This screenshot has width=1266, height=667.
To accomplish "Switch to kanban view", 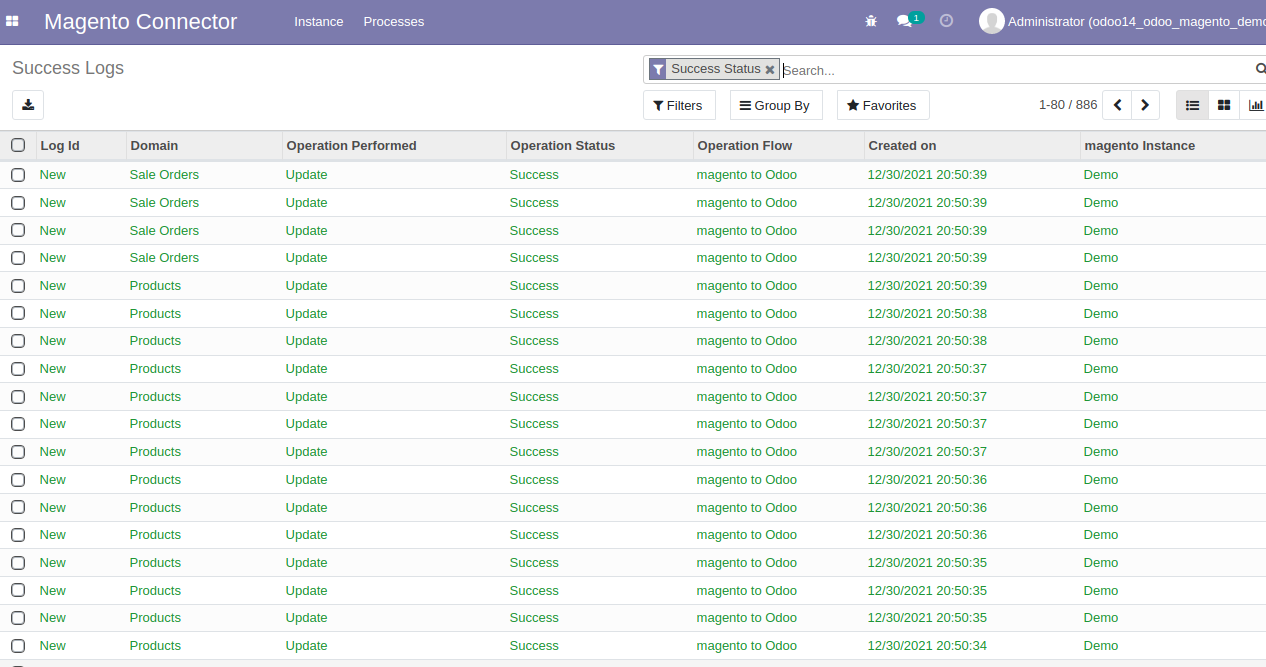I will pos(1224,105).
